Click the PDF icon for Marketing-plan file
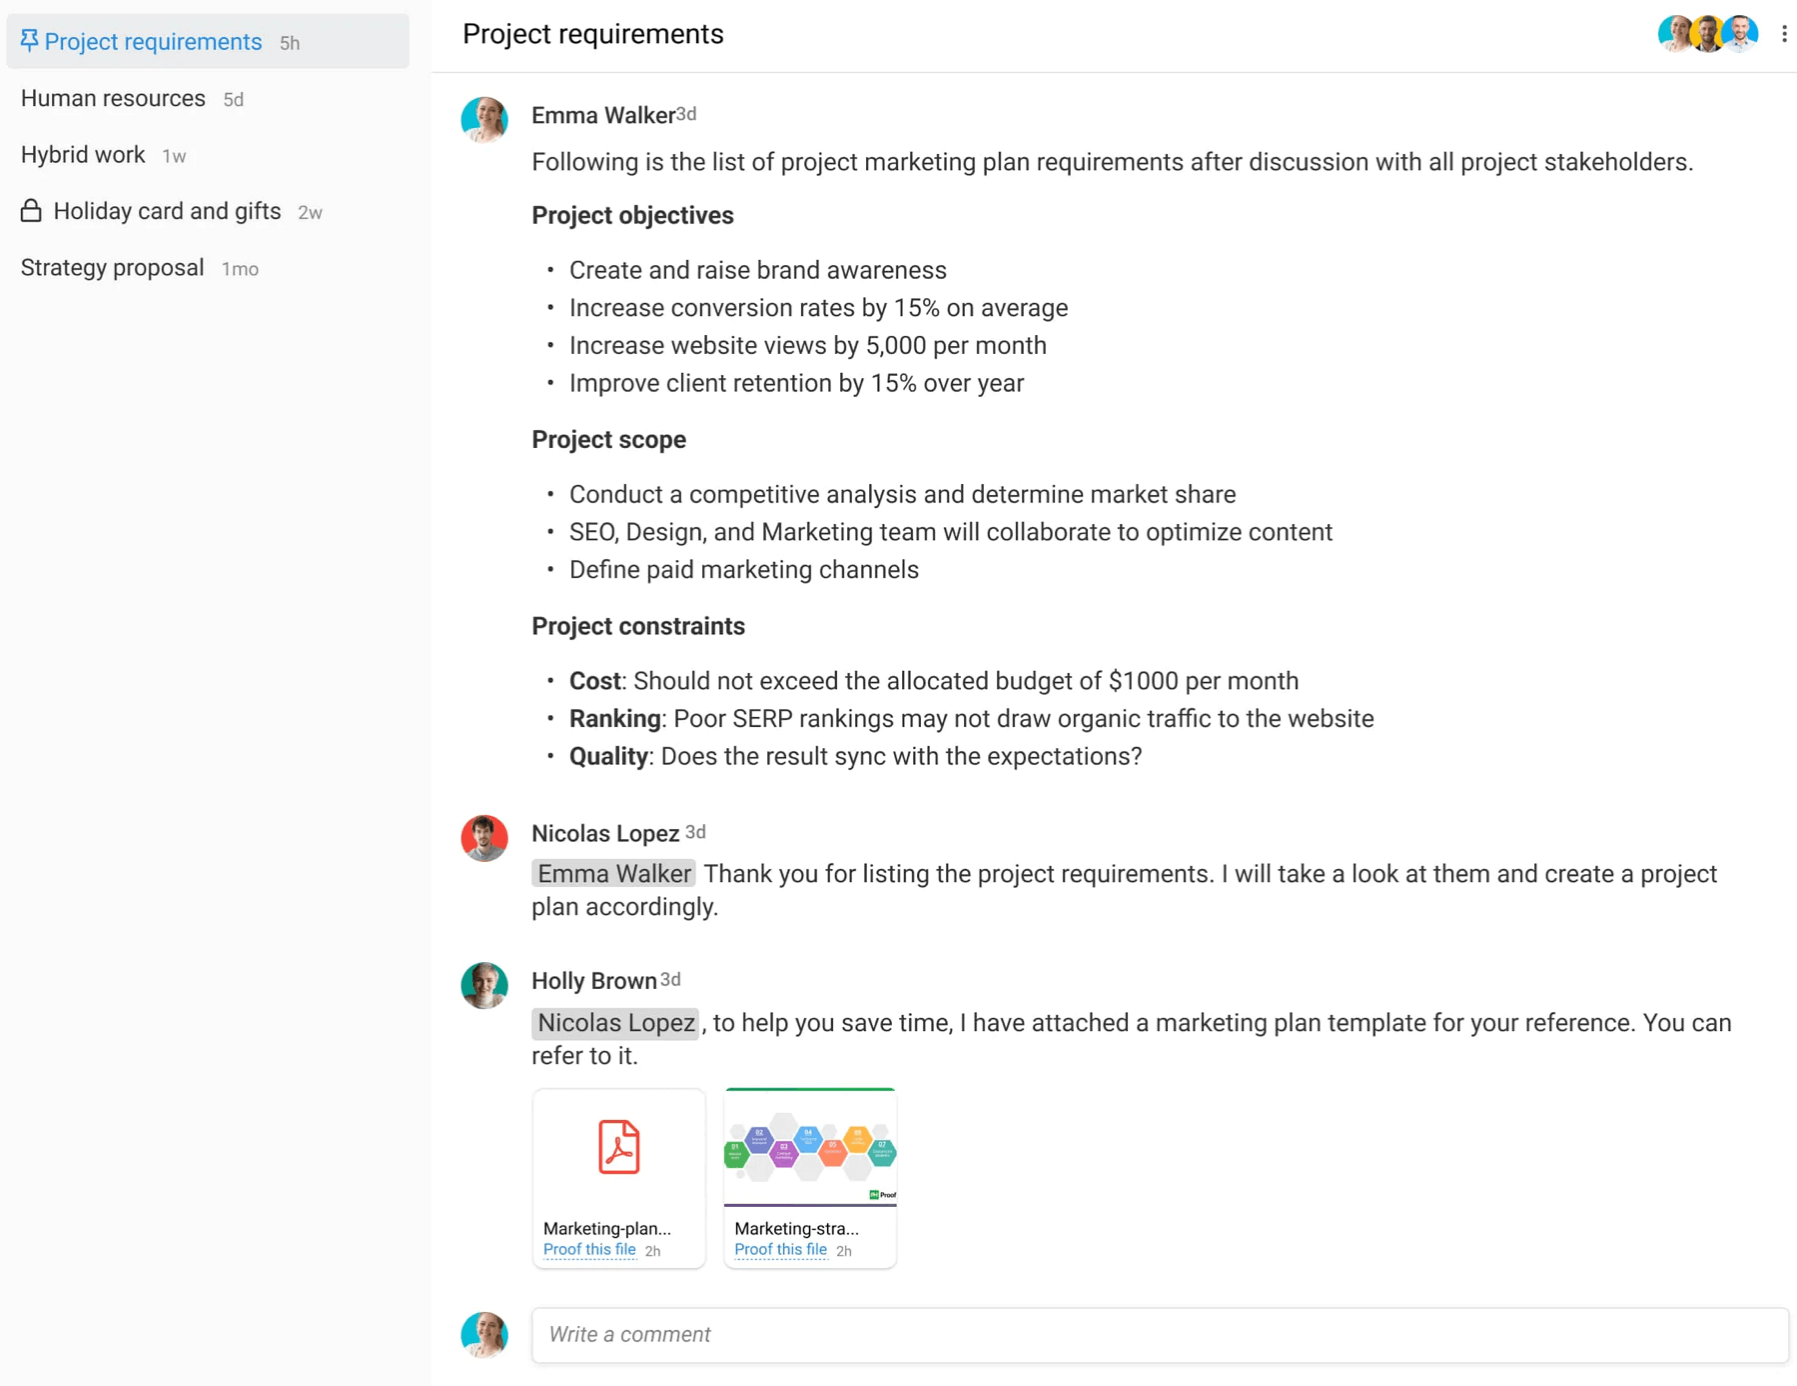Image resolution: width=1797 pixels, height=1386 pixels. tap(619, 1146)
